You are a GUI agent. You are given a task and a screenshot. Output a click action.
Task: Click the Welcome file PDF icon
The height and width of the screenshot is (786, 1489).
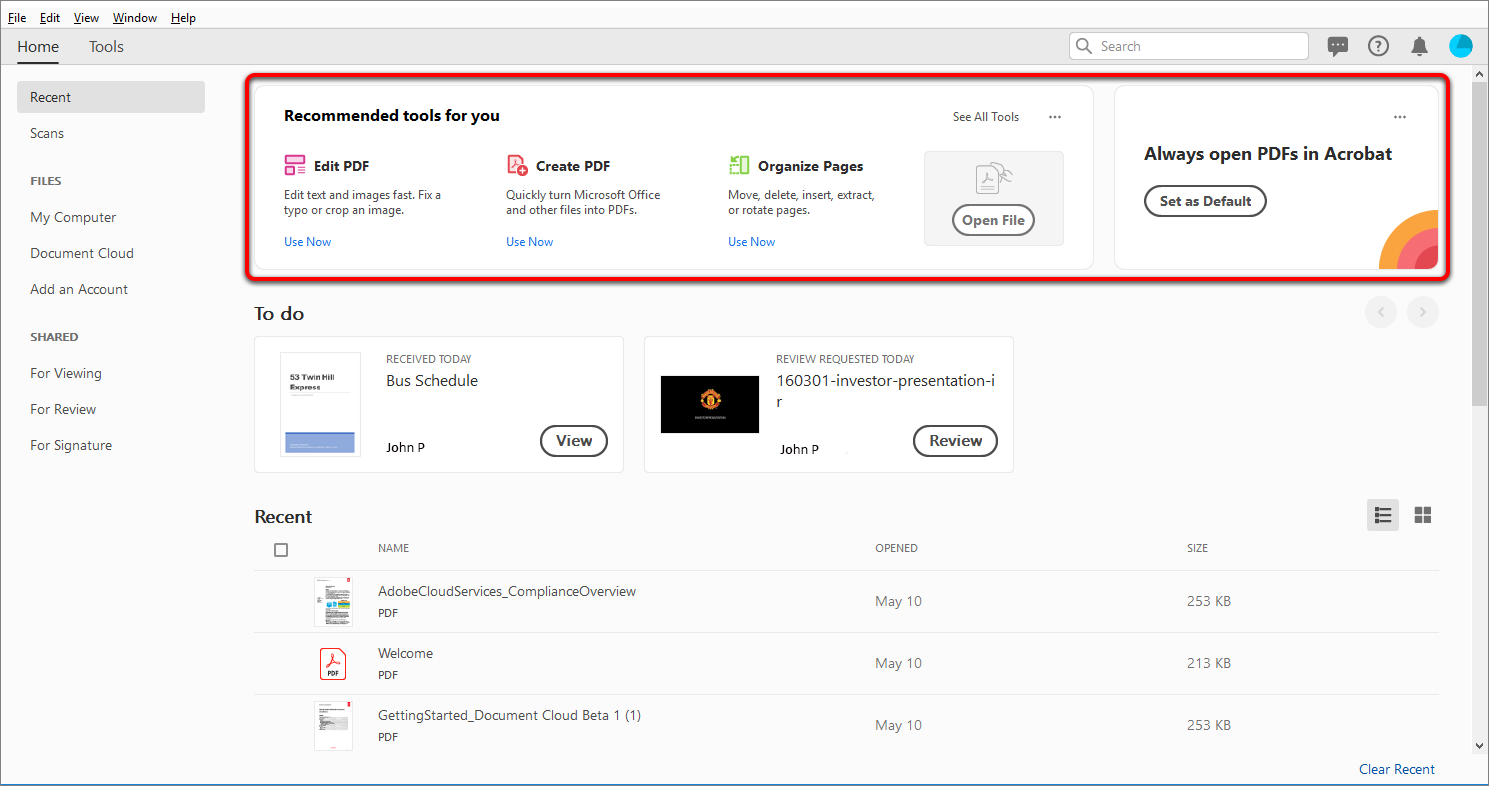(332, 663)
